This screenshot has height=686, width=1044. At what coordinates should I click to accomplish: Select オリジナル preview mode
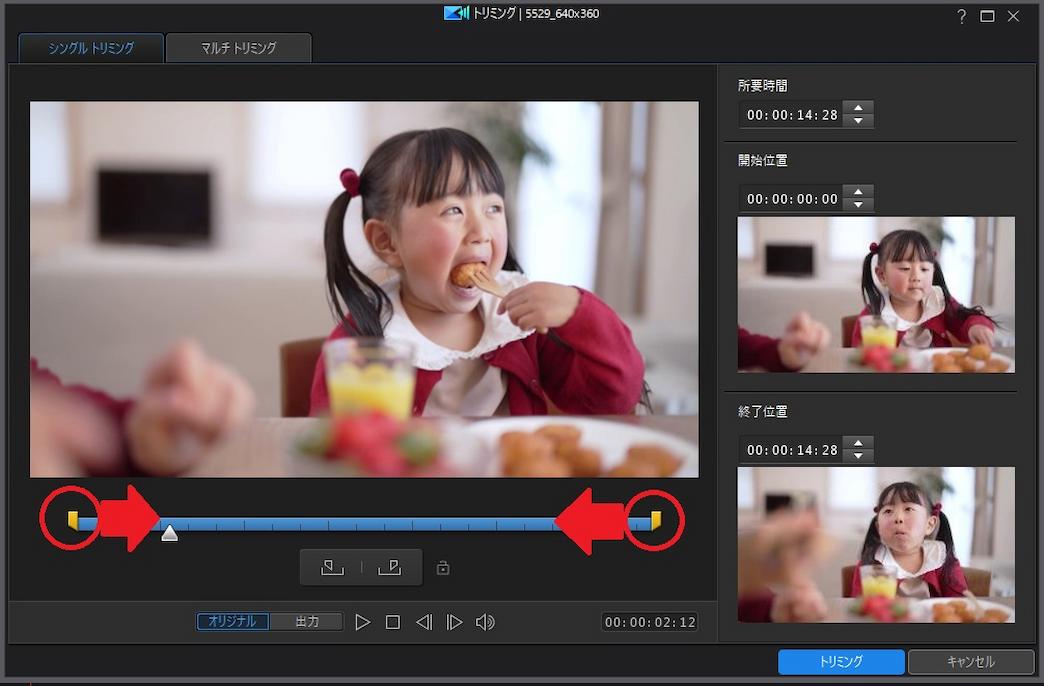[x=231, y=621]
